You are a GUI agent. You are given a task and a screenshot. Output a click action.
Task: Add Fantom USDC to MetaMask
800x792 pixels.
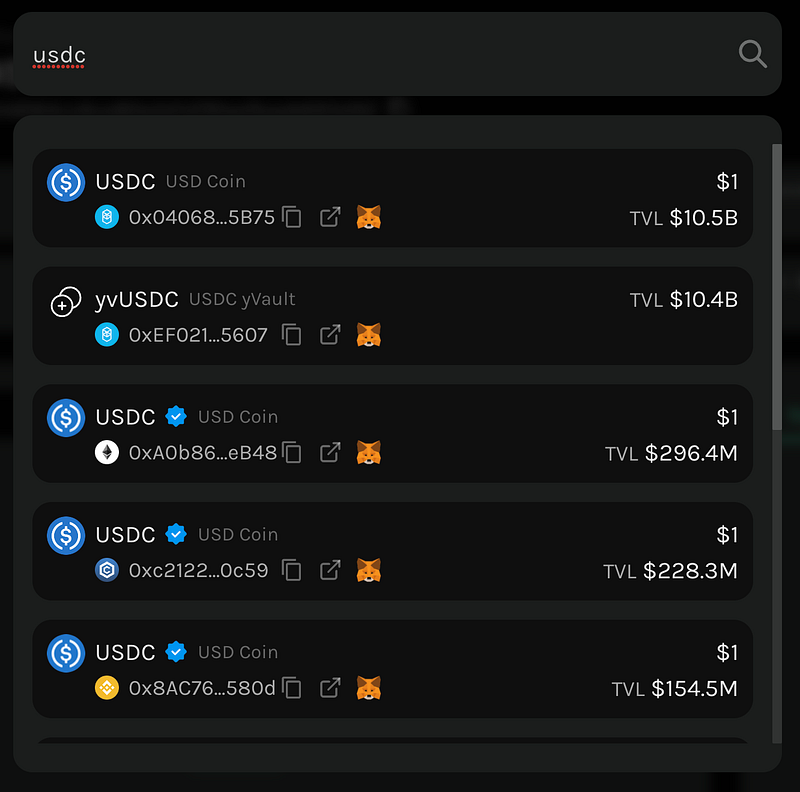click(368, 217)
